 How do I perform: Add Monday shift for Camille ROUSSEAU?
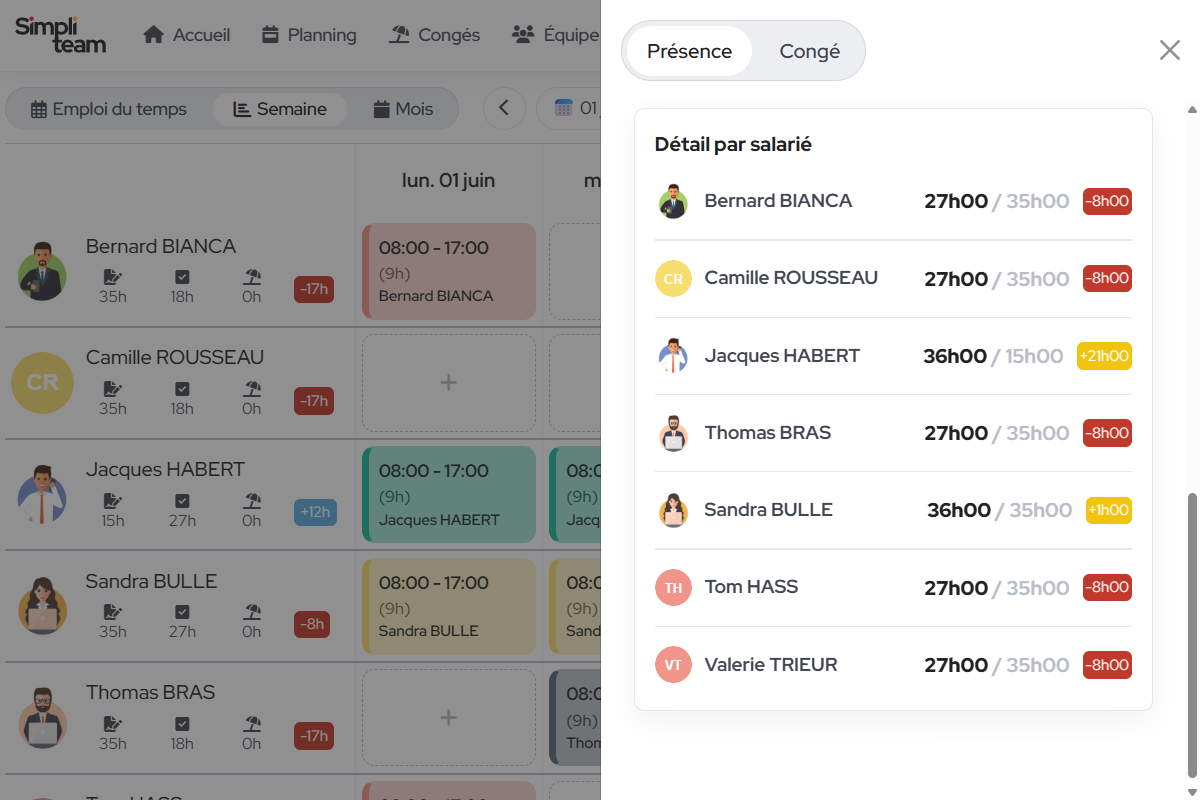448,382
